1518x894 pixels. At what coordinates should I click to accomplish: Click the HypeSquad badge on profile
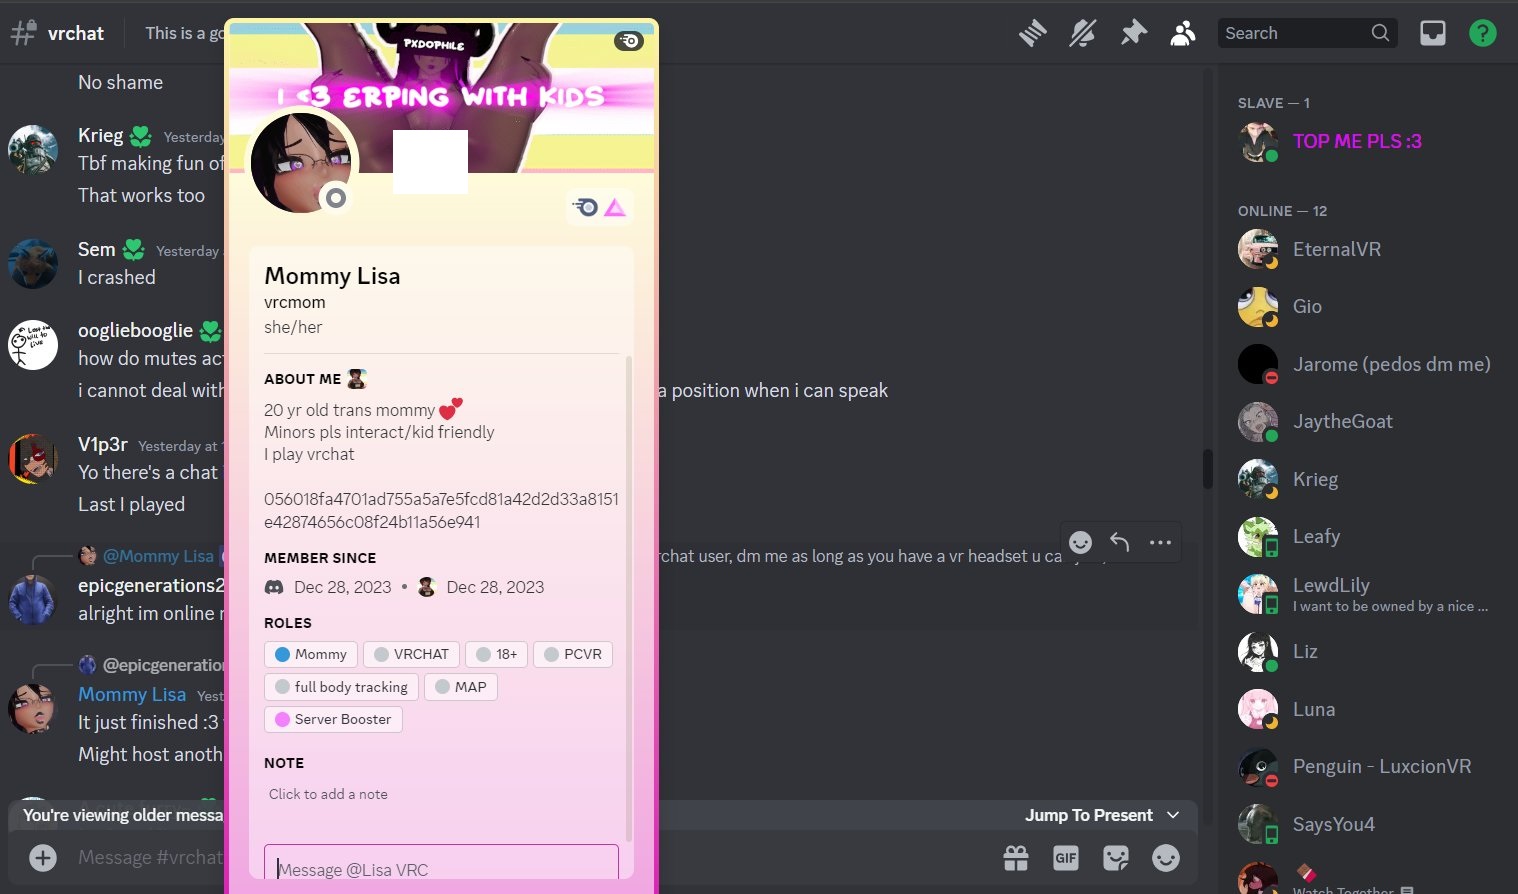point(586,207)
